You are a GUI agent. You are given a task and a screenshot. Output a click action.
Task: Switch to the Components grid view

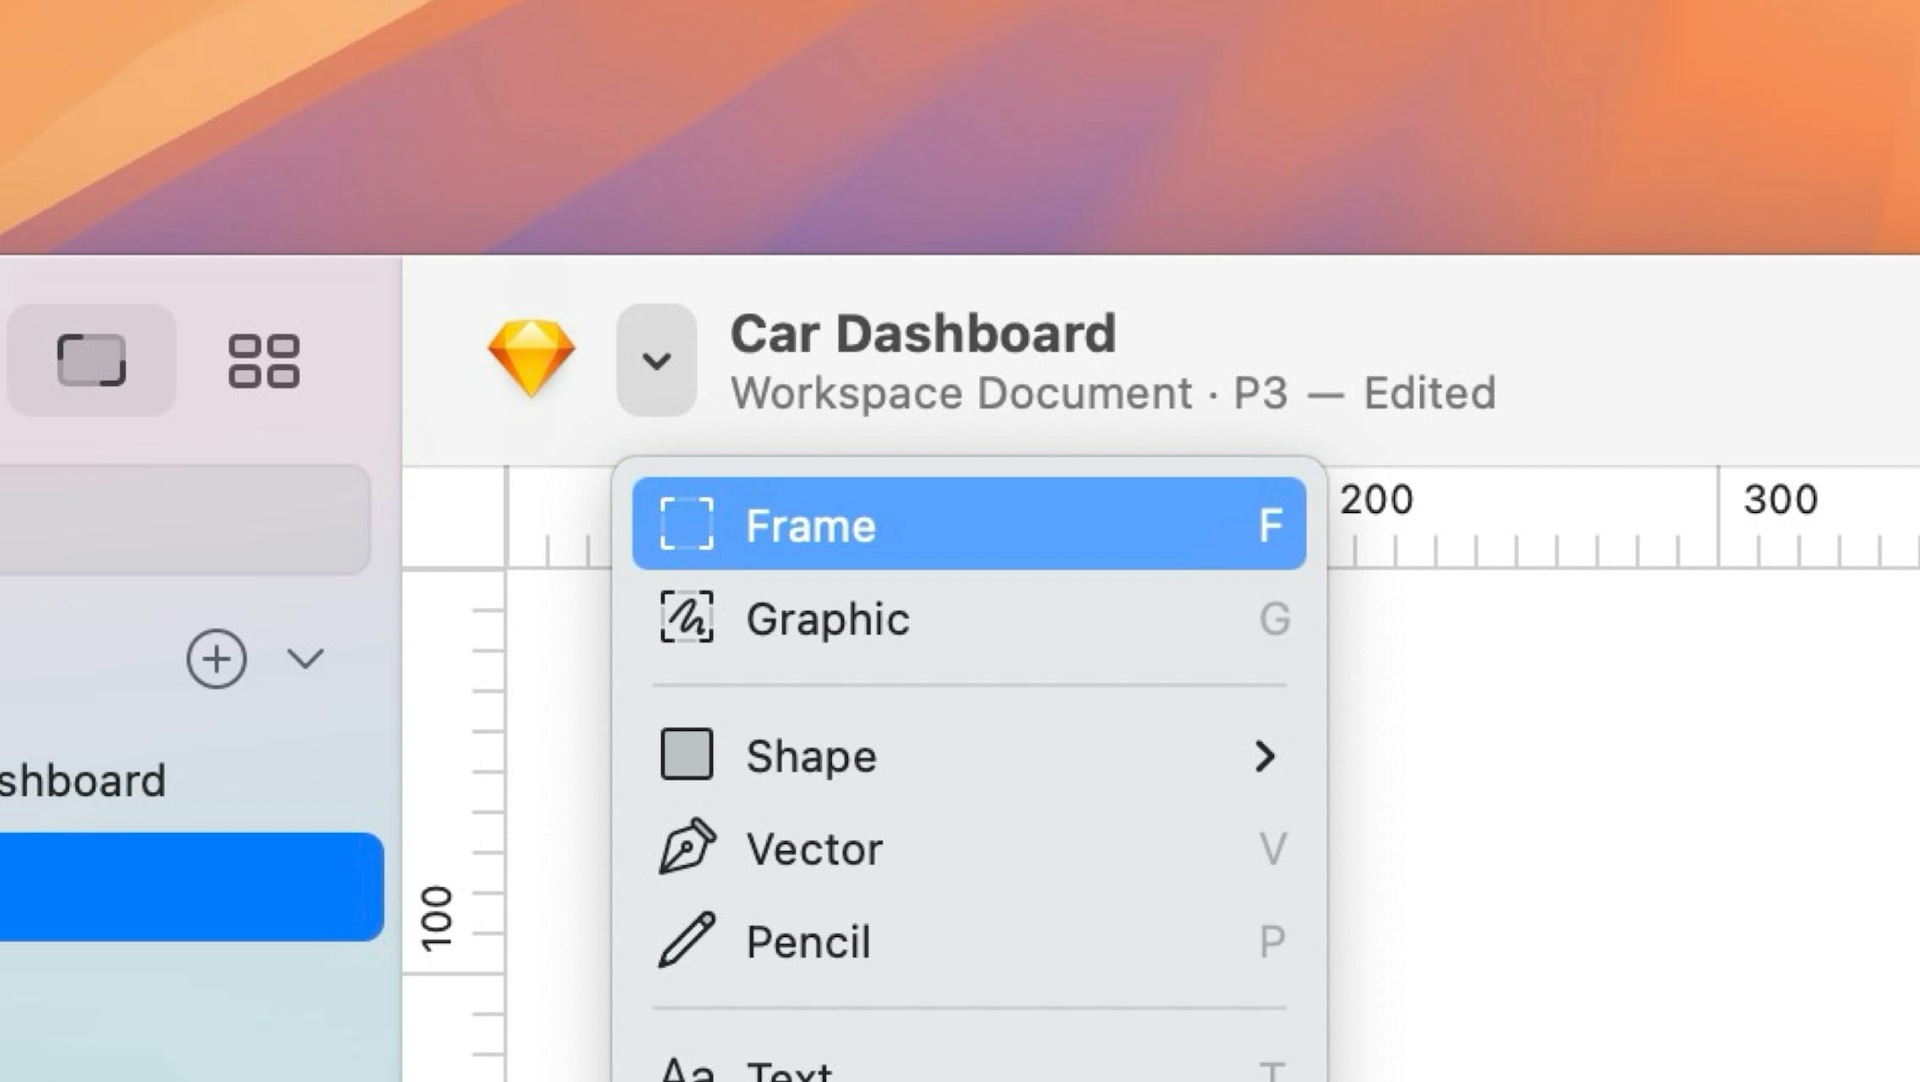(x=262, y=361)
